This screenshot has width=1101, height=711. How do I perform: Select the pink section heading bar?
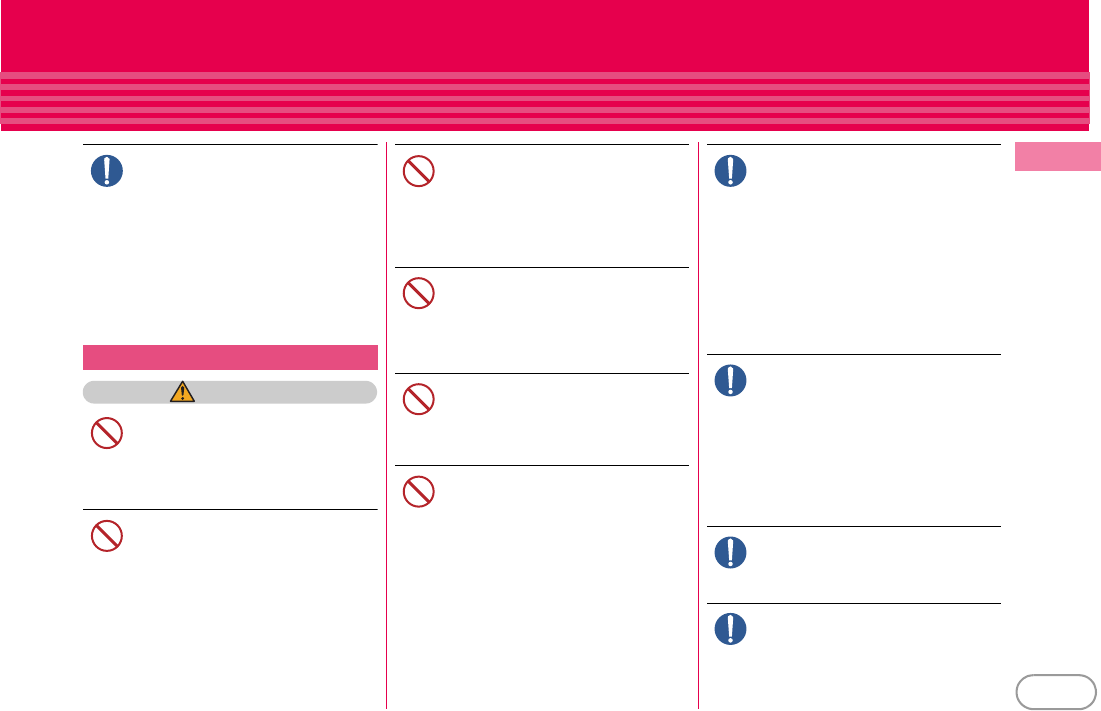230,357
